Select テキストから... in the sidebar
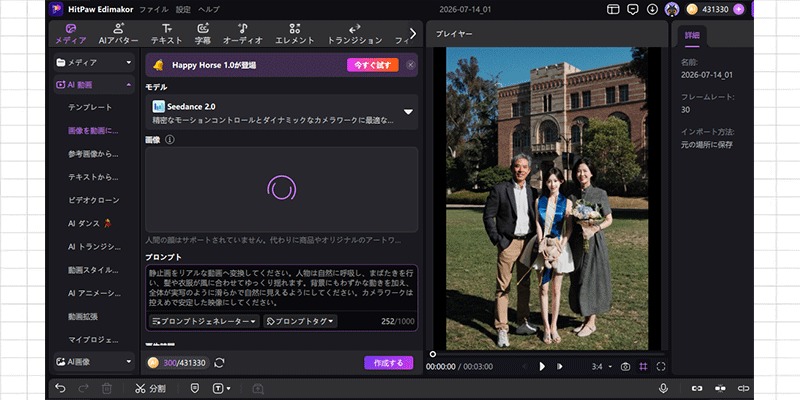The height and width of the screenshot is (400, 800). click(x=93, y=177)
